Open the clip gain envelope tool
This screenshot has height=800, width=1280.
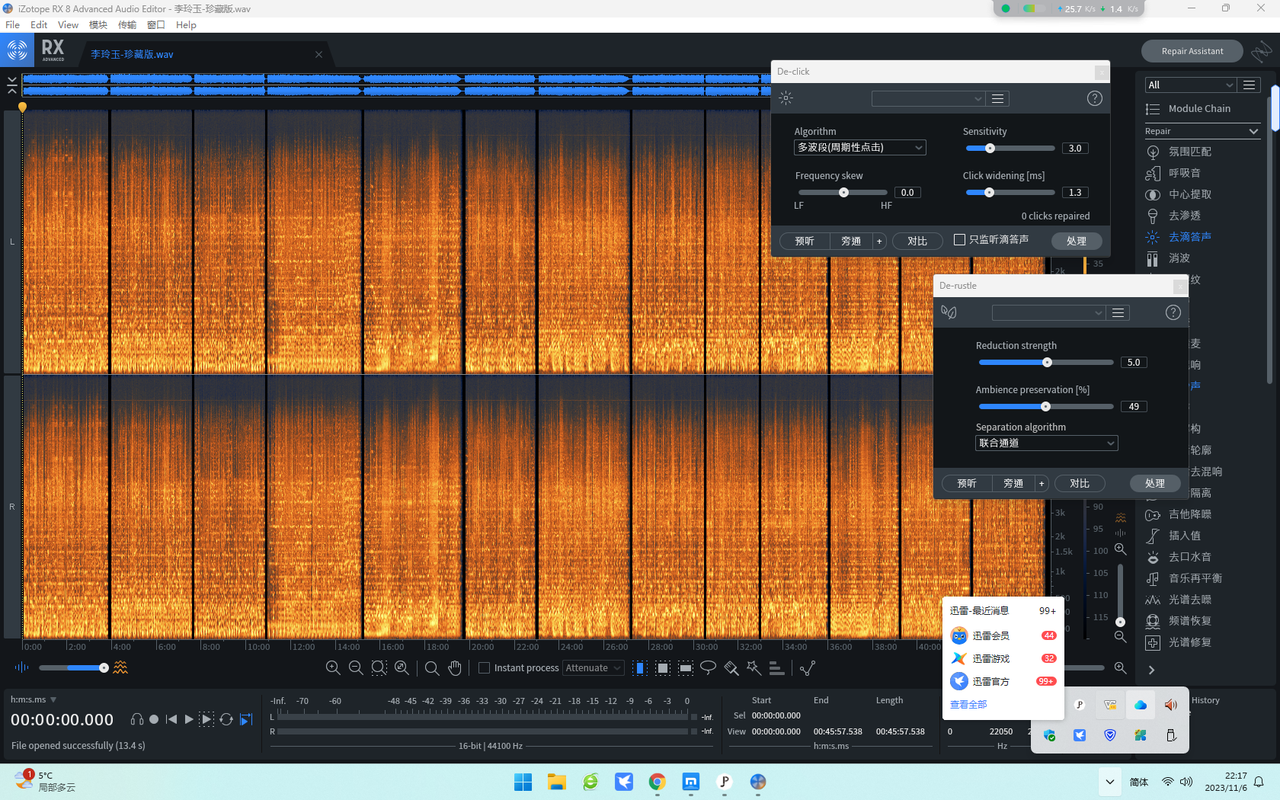tap(808, 668)
